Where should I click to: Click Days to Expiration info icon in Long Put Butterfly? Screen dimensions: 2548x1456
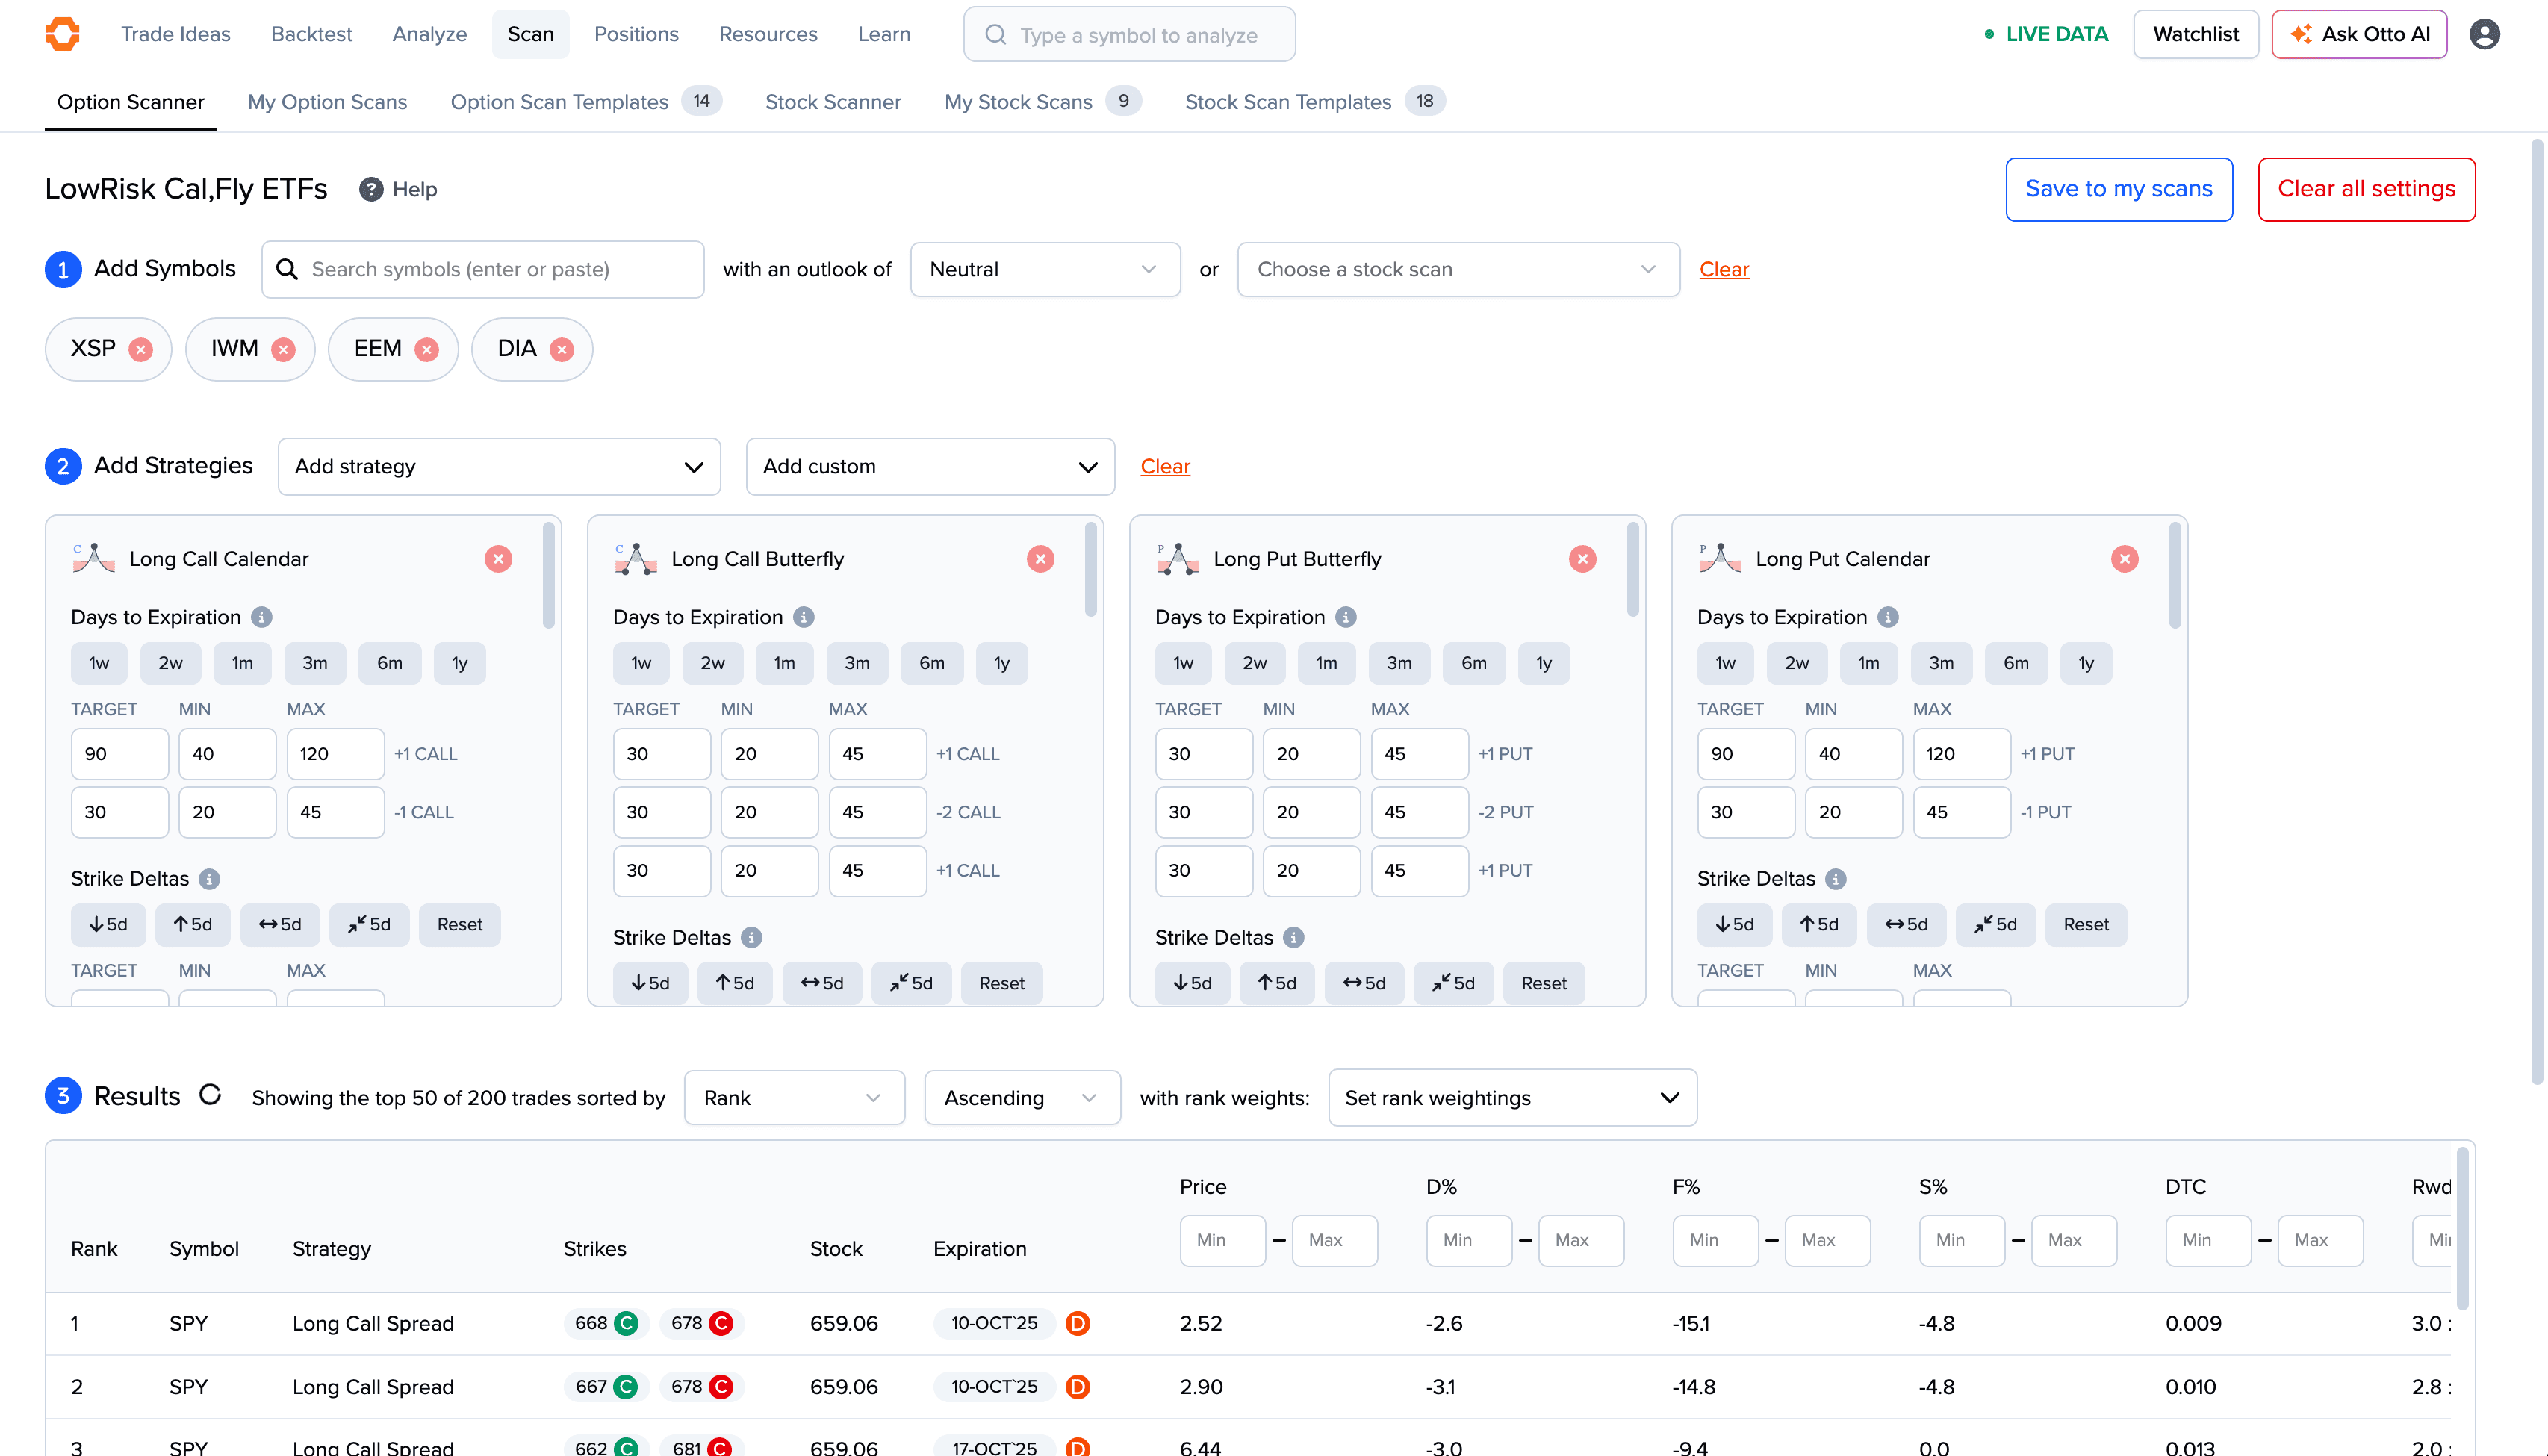[x=1346, y=617]
